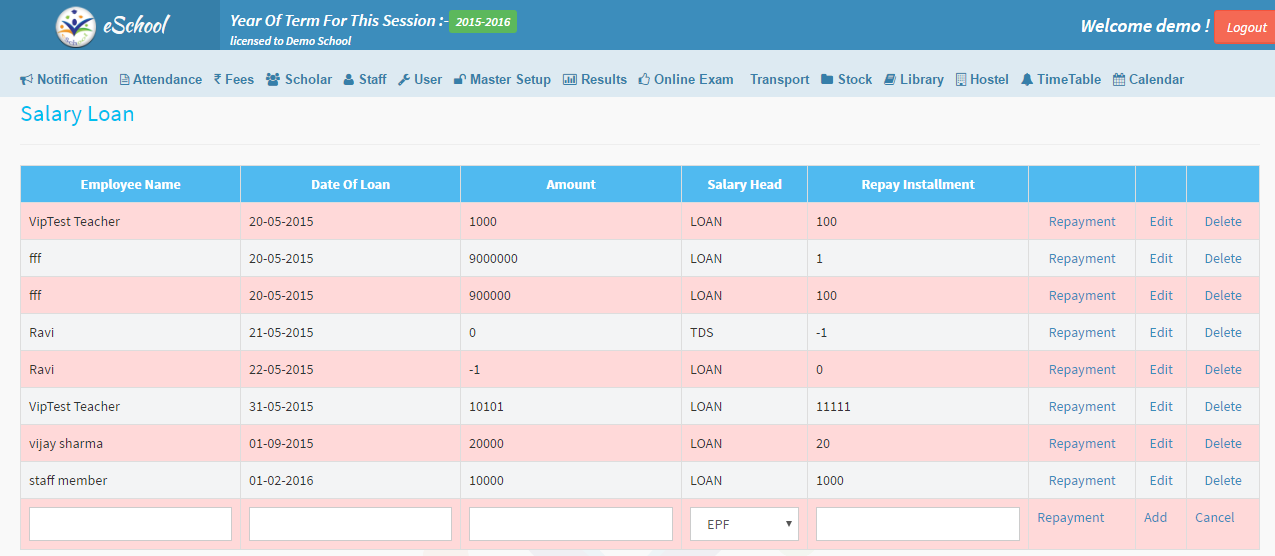Open the Fees menu

pos(234,79)
